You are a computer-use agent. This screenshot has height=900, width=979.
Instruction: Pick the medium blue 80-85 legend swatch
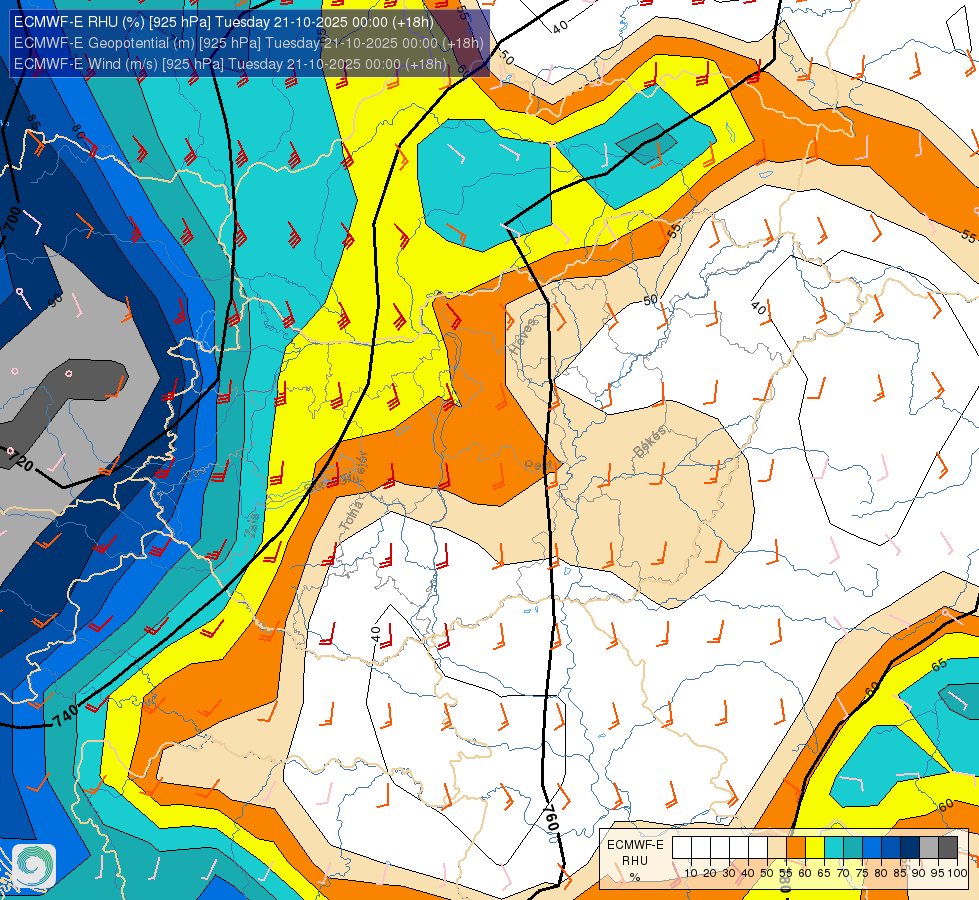click(891, 849)
